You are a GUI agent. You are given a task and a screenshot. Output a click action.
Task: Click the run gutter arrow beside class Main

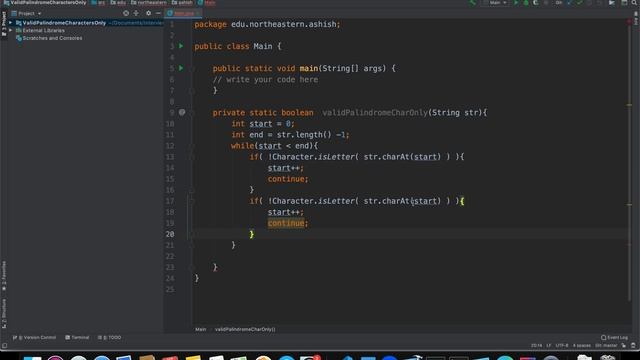point(181,46)
